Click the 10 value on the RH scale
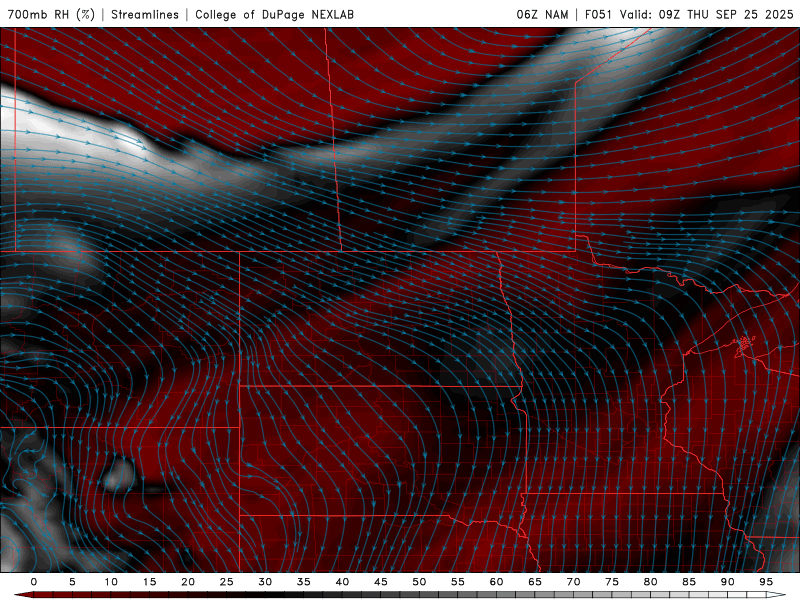800x600 pixels. click(111, 582)
